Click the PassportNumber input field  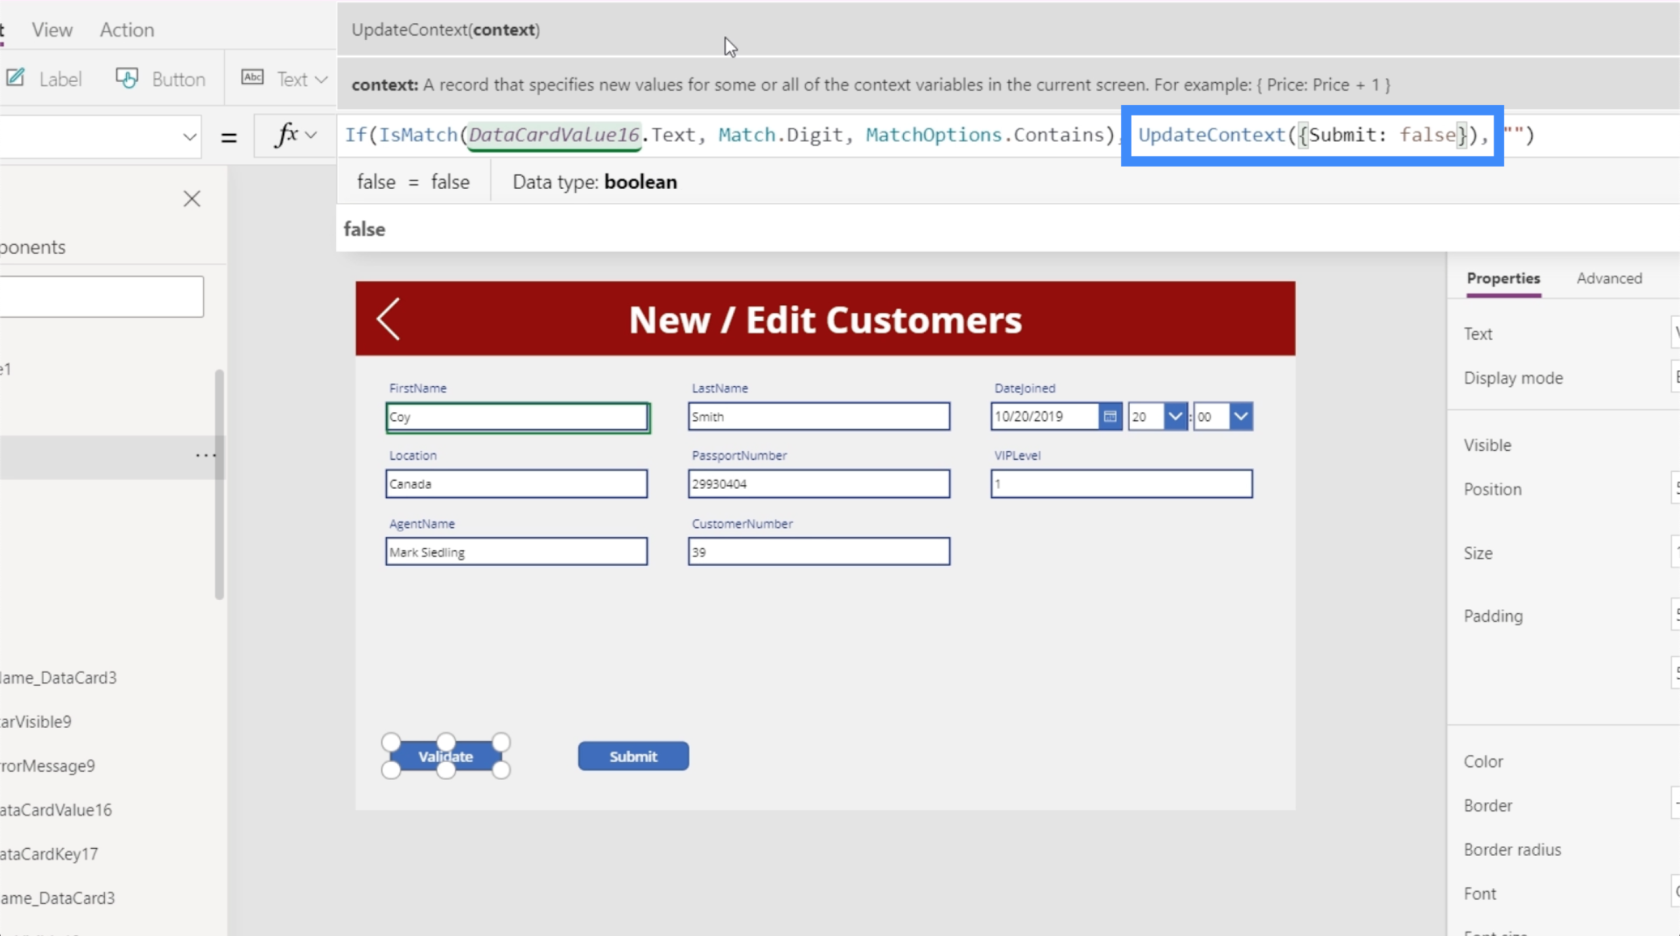[819, 484]
